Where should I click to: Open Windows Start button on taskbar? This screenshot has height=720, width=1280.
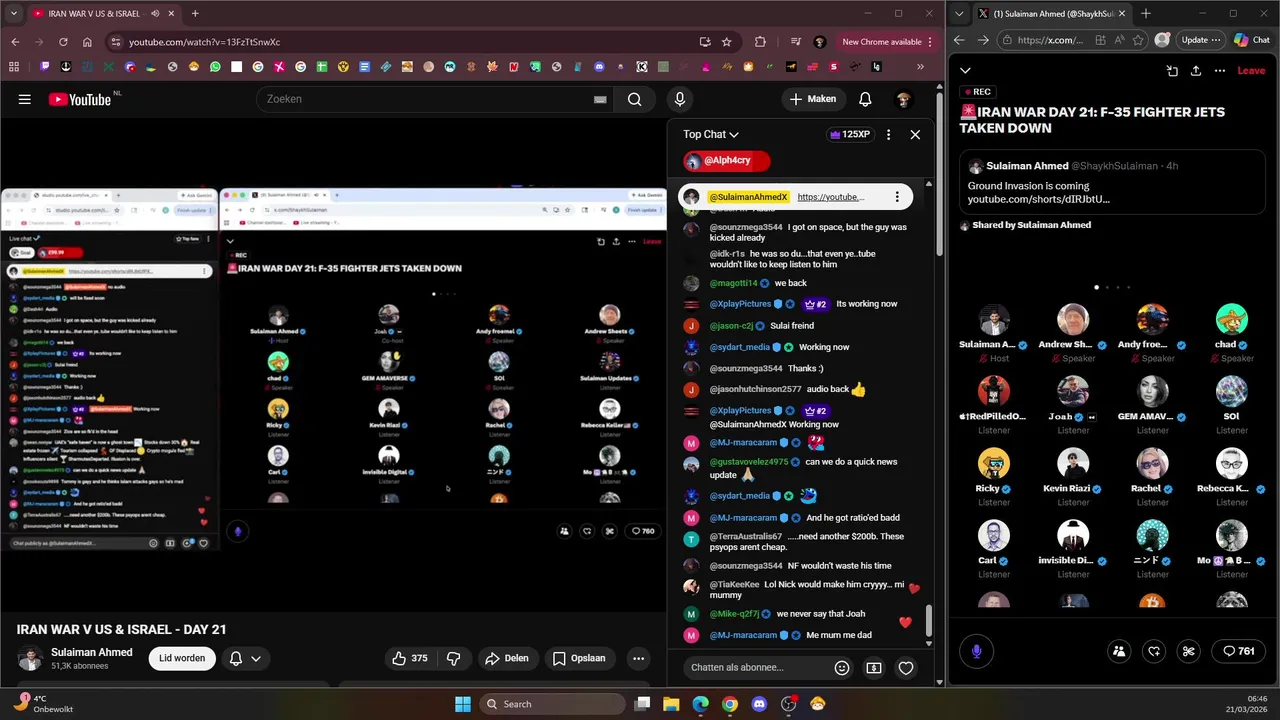click(463, 704)
